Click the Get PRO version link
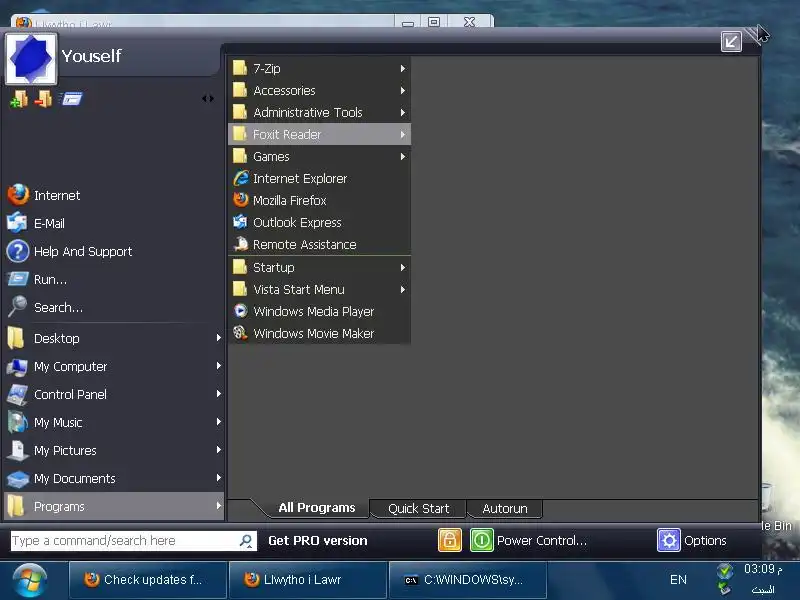 coord(317,541)
